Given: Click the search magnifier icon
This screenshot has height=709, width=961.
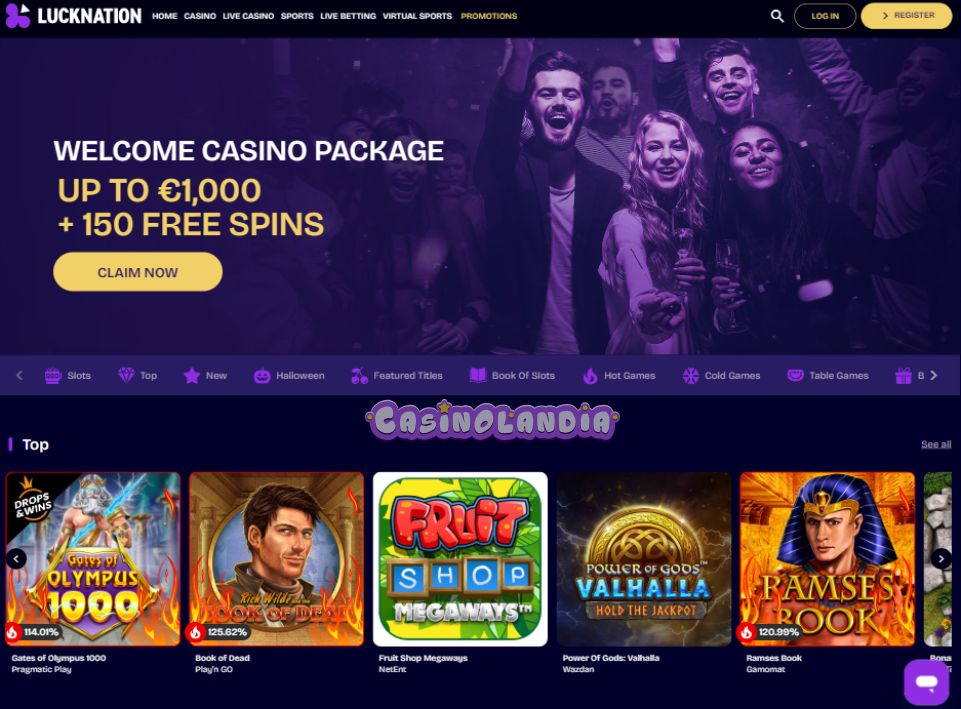Looking at the screenshot, I should pyautogui.click(x=777, y=16).
